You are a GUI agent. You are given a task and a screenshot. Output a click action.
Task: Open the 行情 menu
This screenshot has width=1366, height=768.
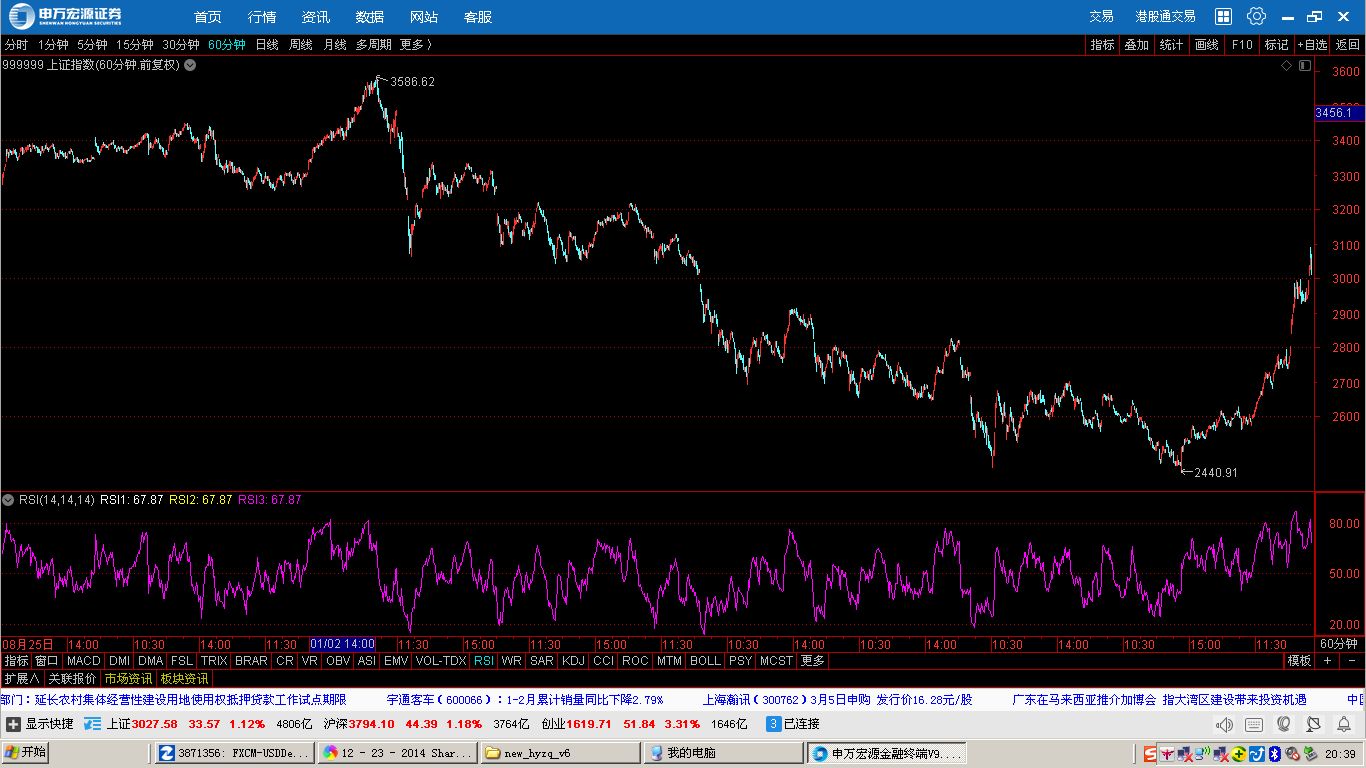[x=262, y=17]
